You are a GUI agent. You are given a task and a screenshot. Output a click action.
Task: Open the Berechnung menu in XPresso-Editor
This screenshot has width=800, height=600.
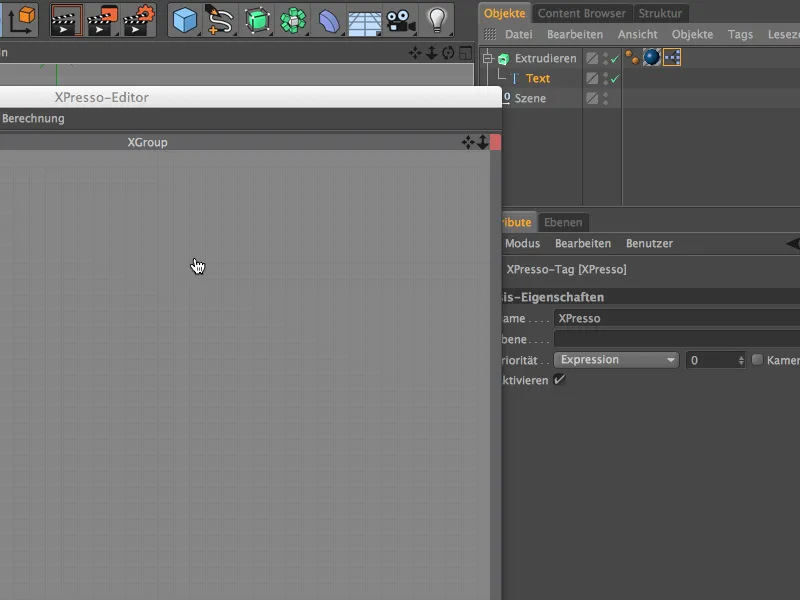(33, 118)
